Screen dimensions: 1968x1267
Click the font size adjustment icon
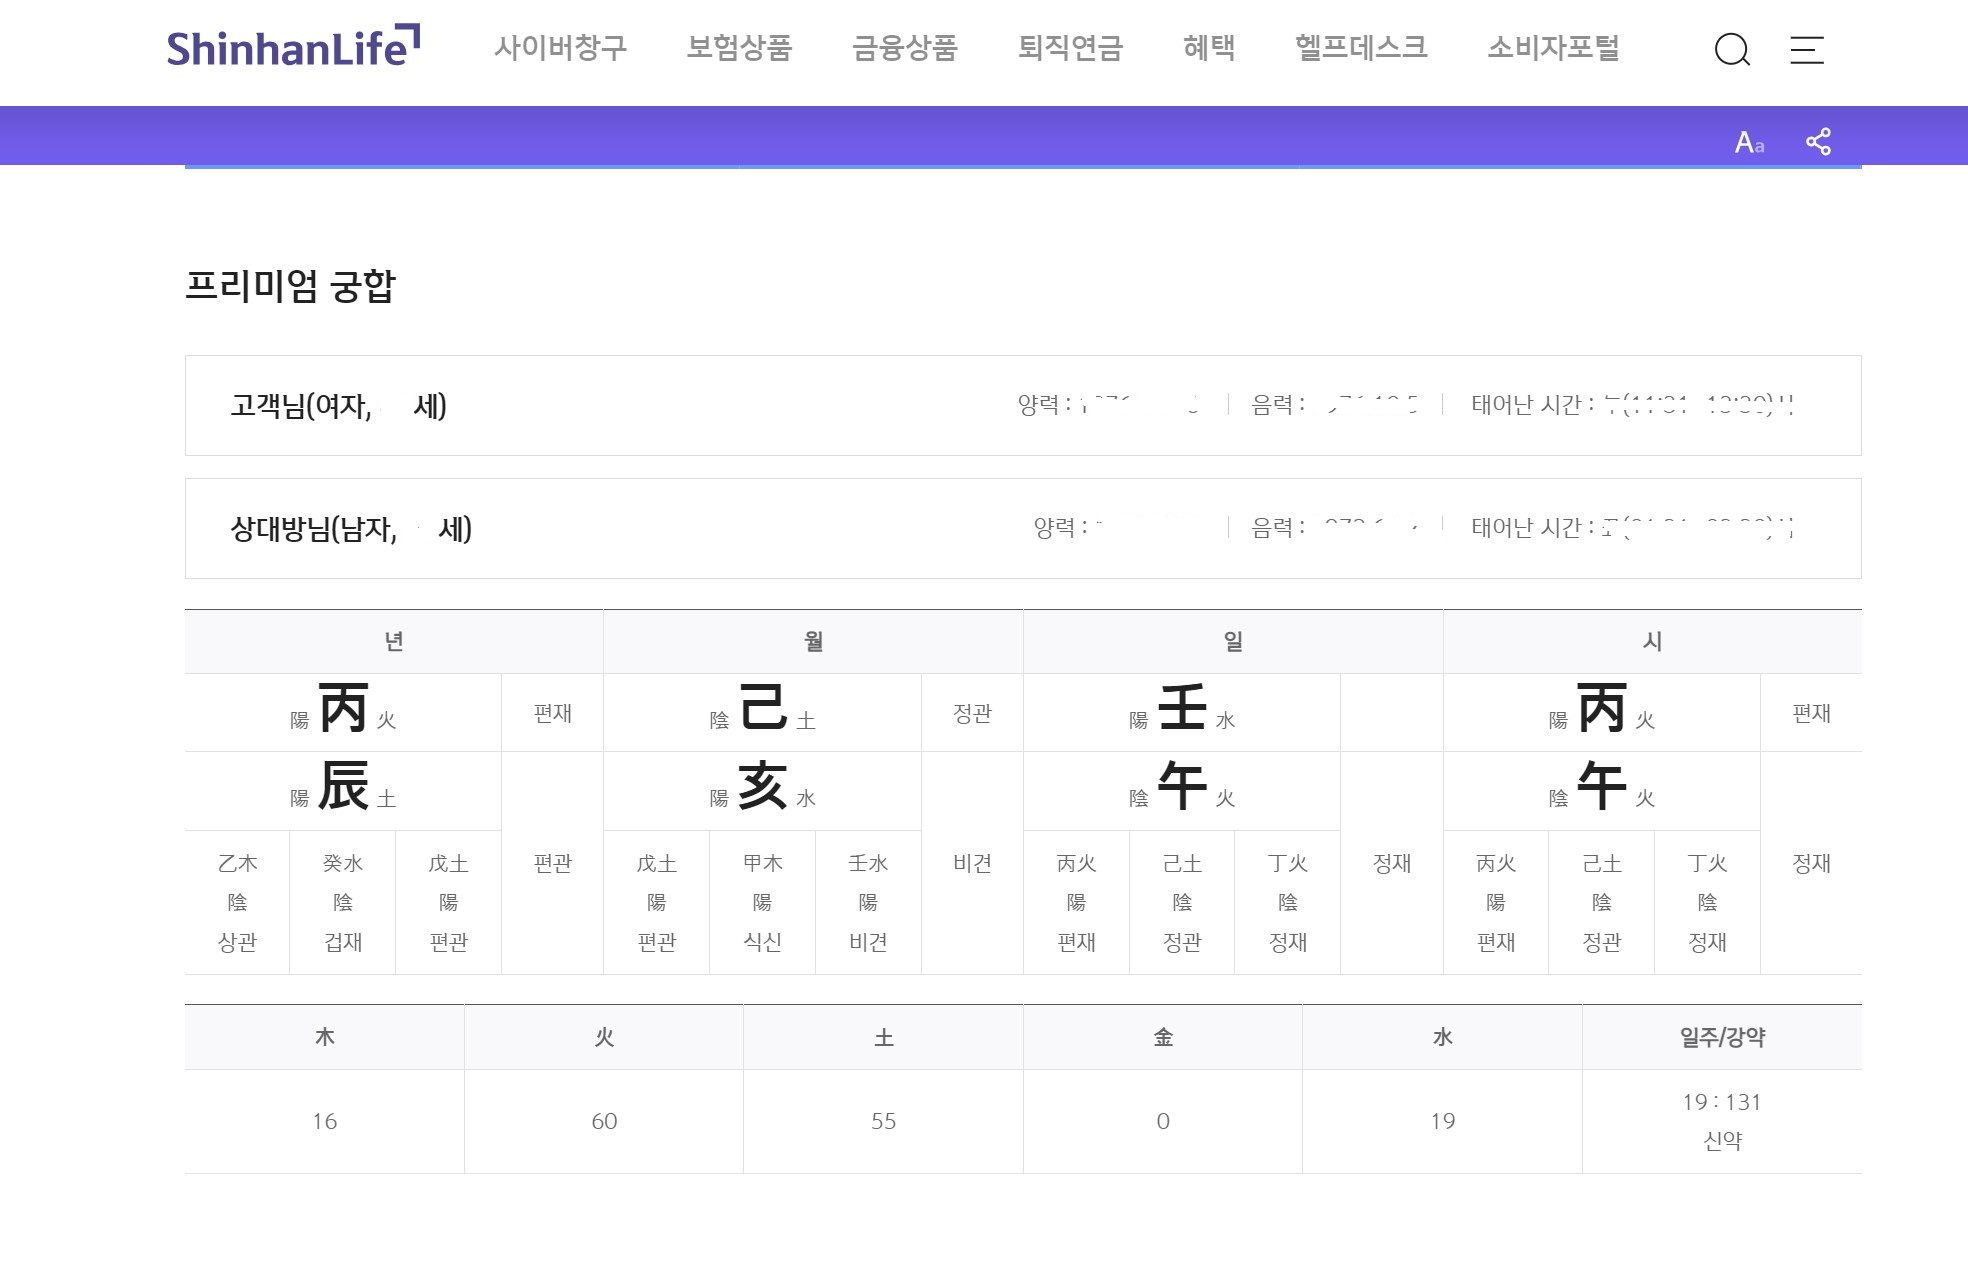coord(1748,141)
